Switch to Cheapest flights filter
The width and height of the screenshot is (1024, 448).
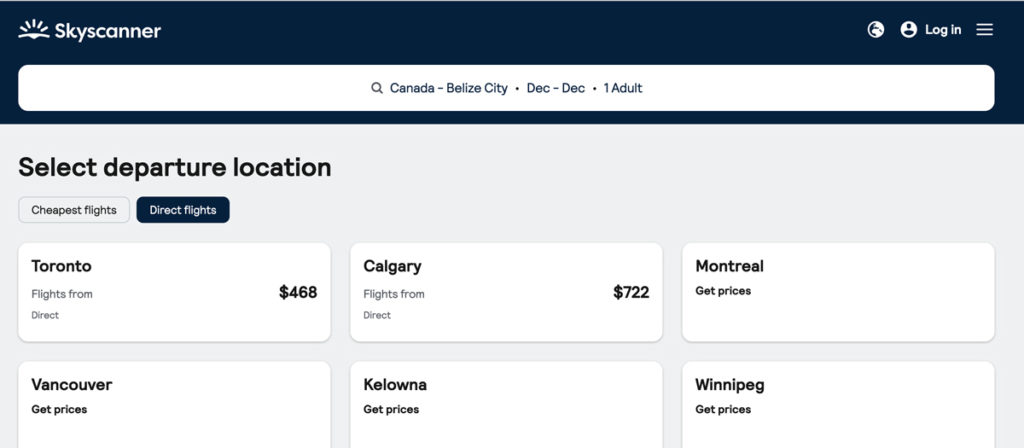pos(74,210)
